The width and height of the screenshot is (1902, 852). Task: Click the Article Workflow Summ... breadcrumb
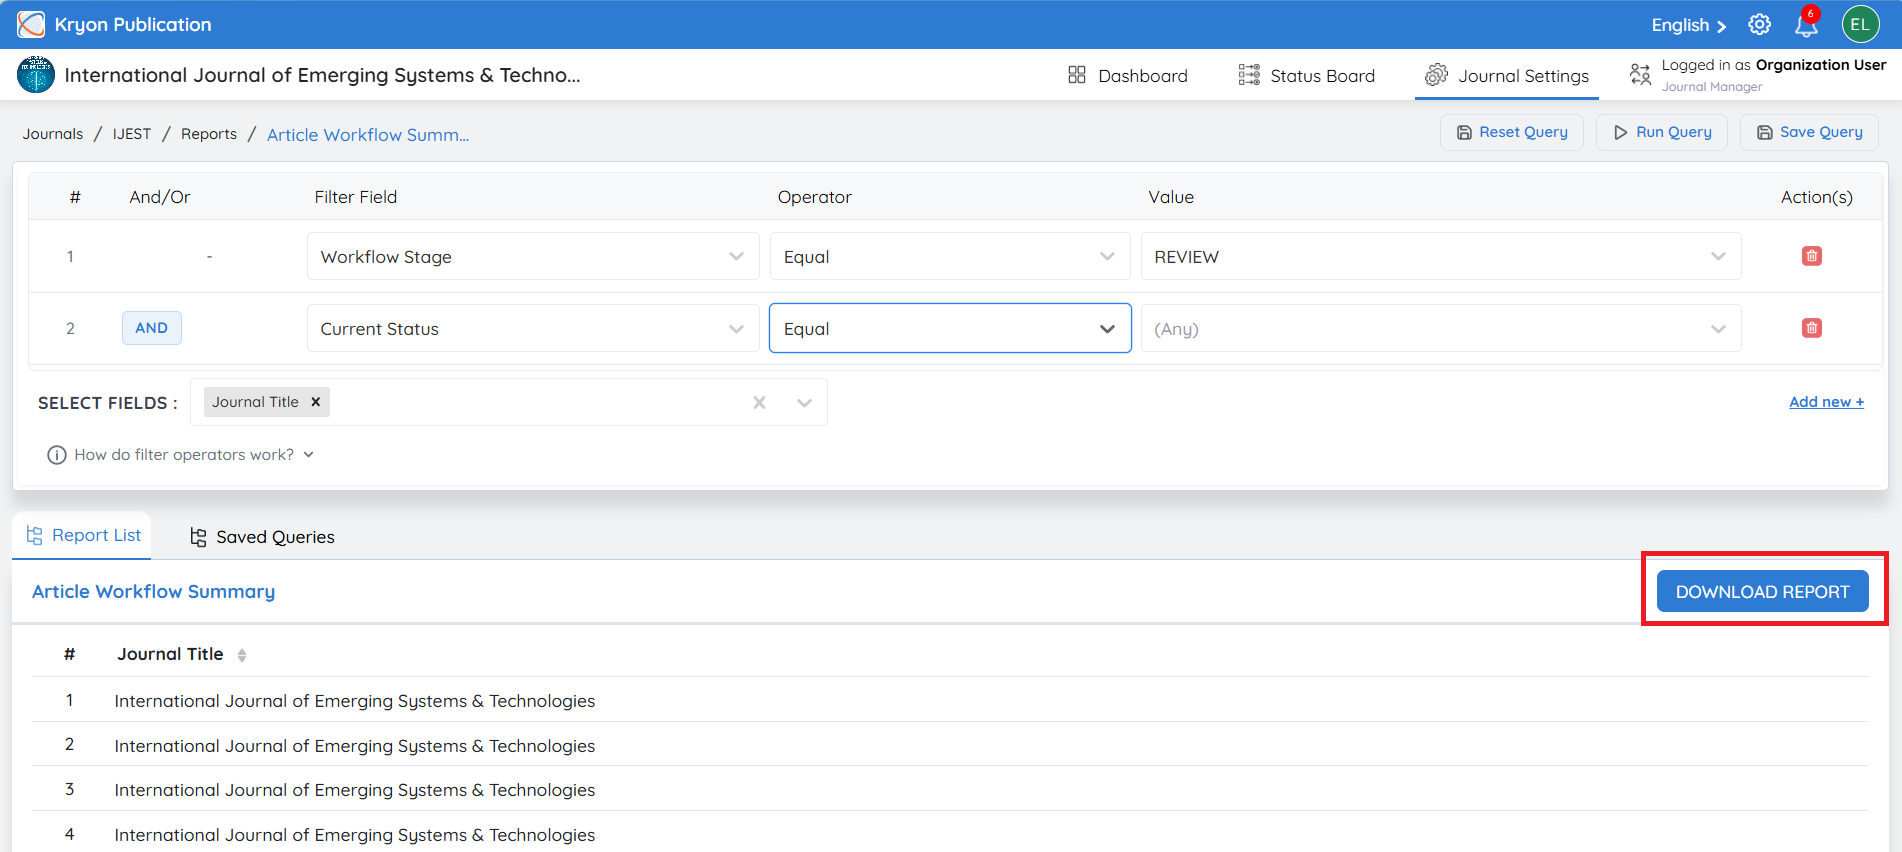pyautogui.click(x=368, y=135)
